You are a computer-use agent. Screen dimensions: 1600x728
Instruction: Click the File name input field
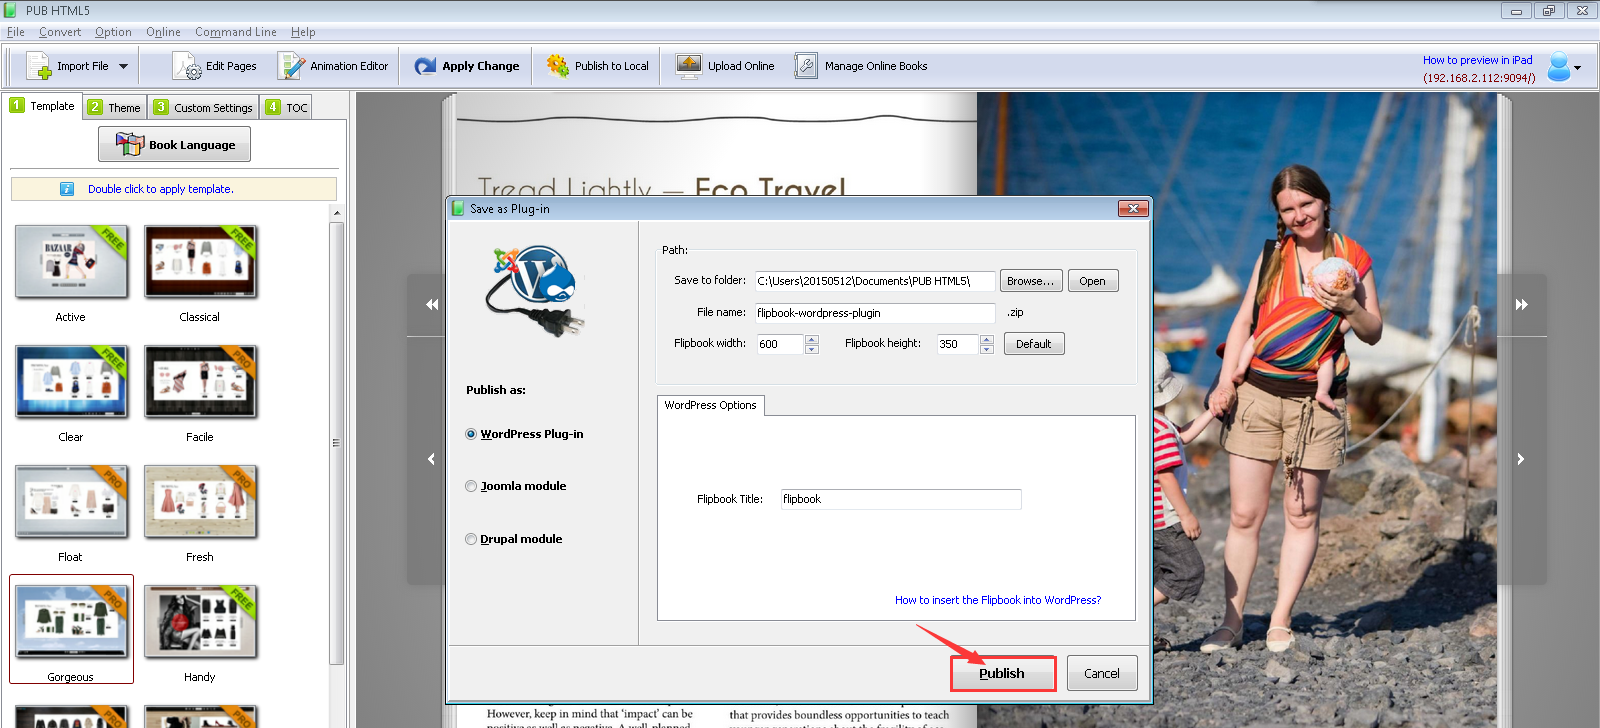(875, 313)
